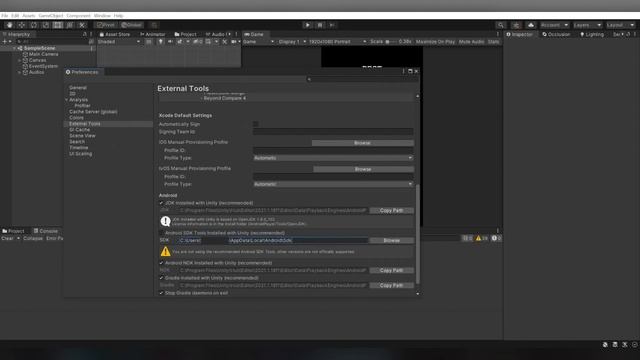The width and height of the screenshot is (640, 360).
Task: Click Browse for tvOS Manual Provisioning Profile
Action: click(x=362, y=169)
